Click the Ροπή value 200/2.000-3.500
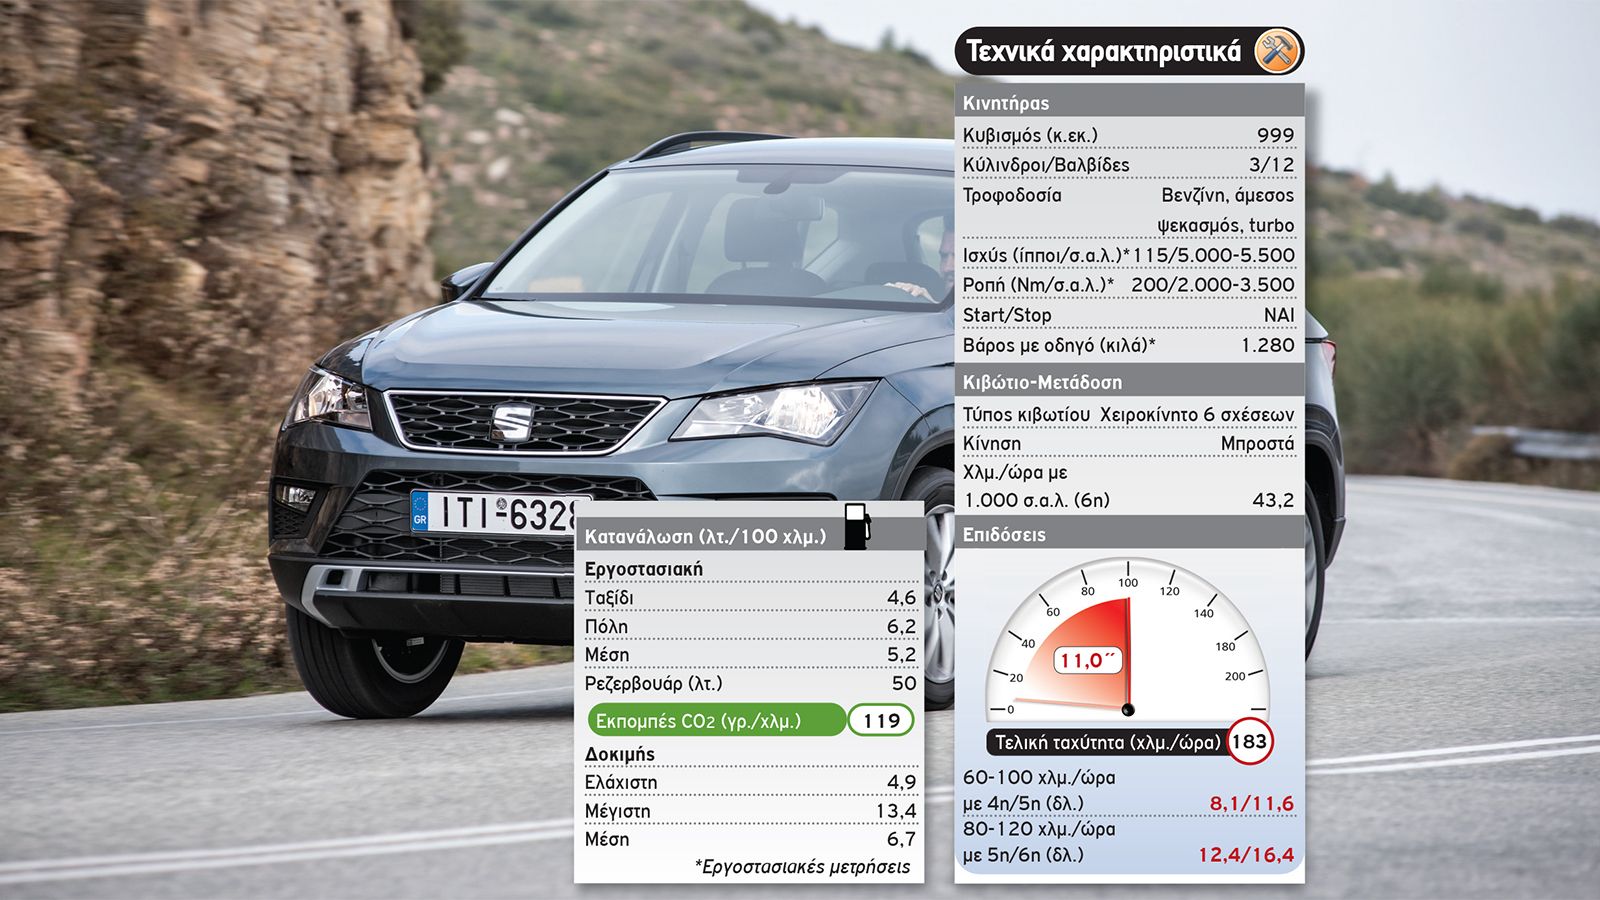The height and width of the screenshot is (900, 1600). pyautogui.click(x=1213, y=285)
